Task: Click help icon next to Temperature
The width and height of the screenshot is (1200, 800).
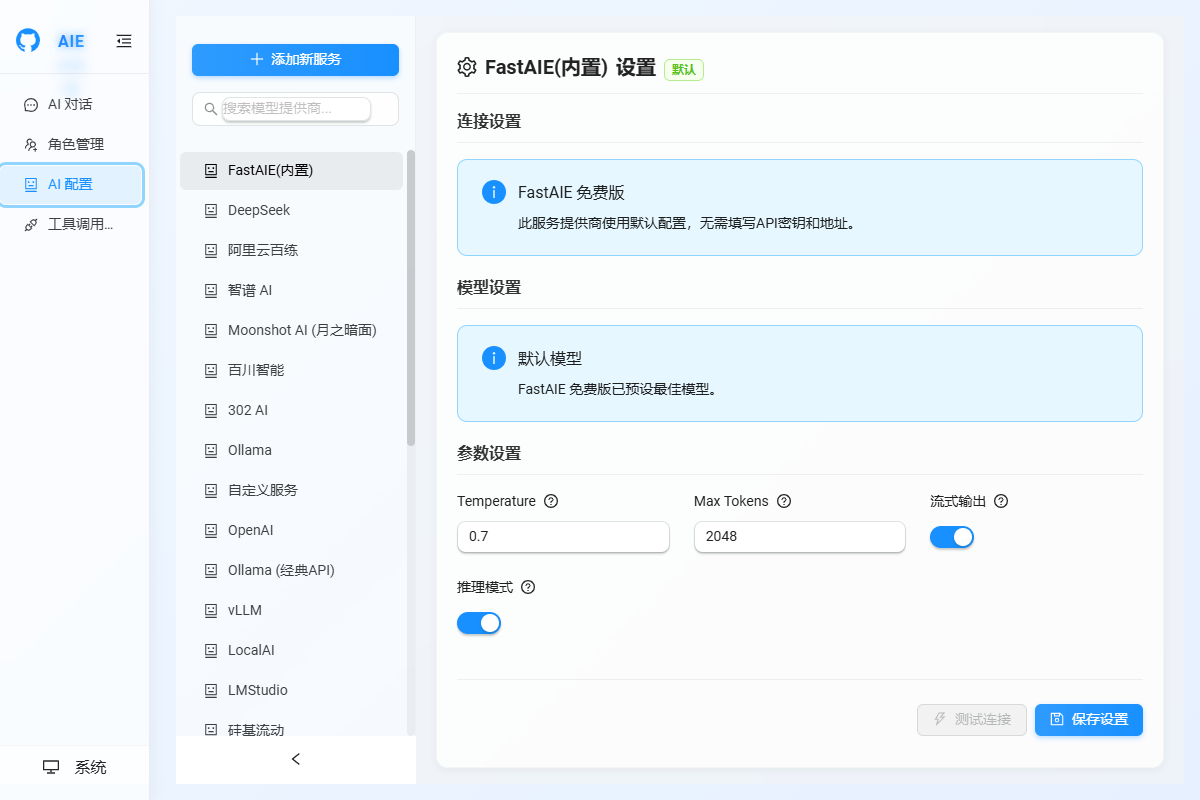Action: [551, 501]
